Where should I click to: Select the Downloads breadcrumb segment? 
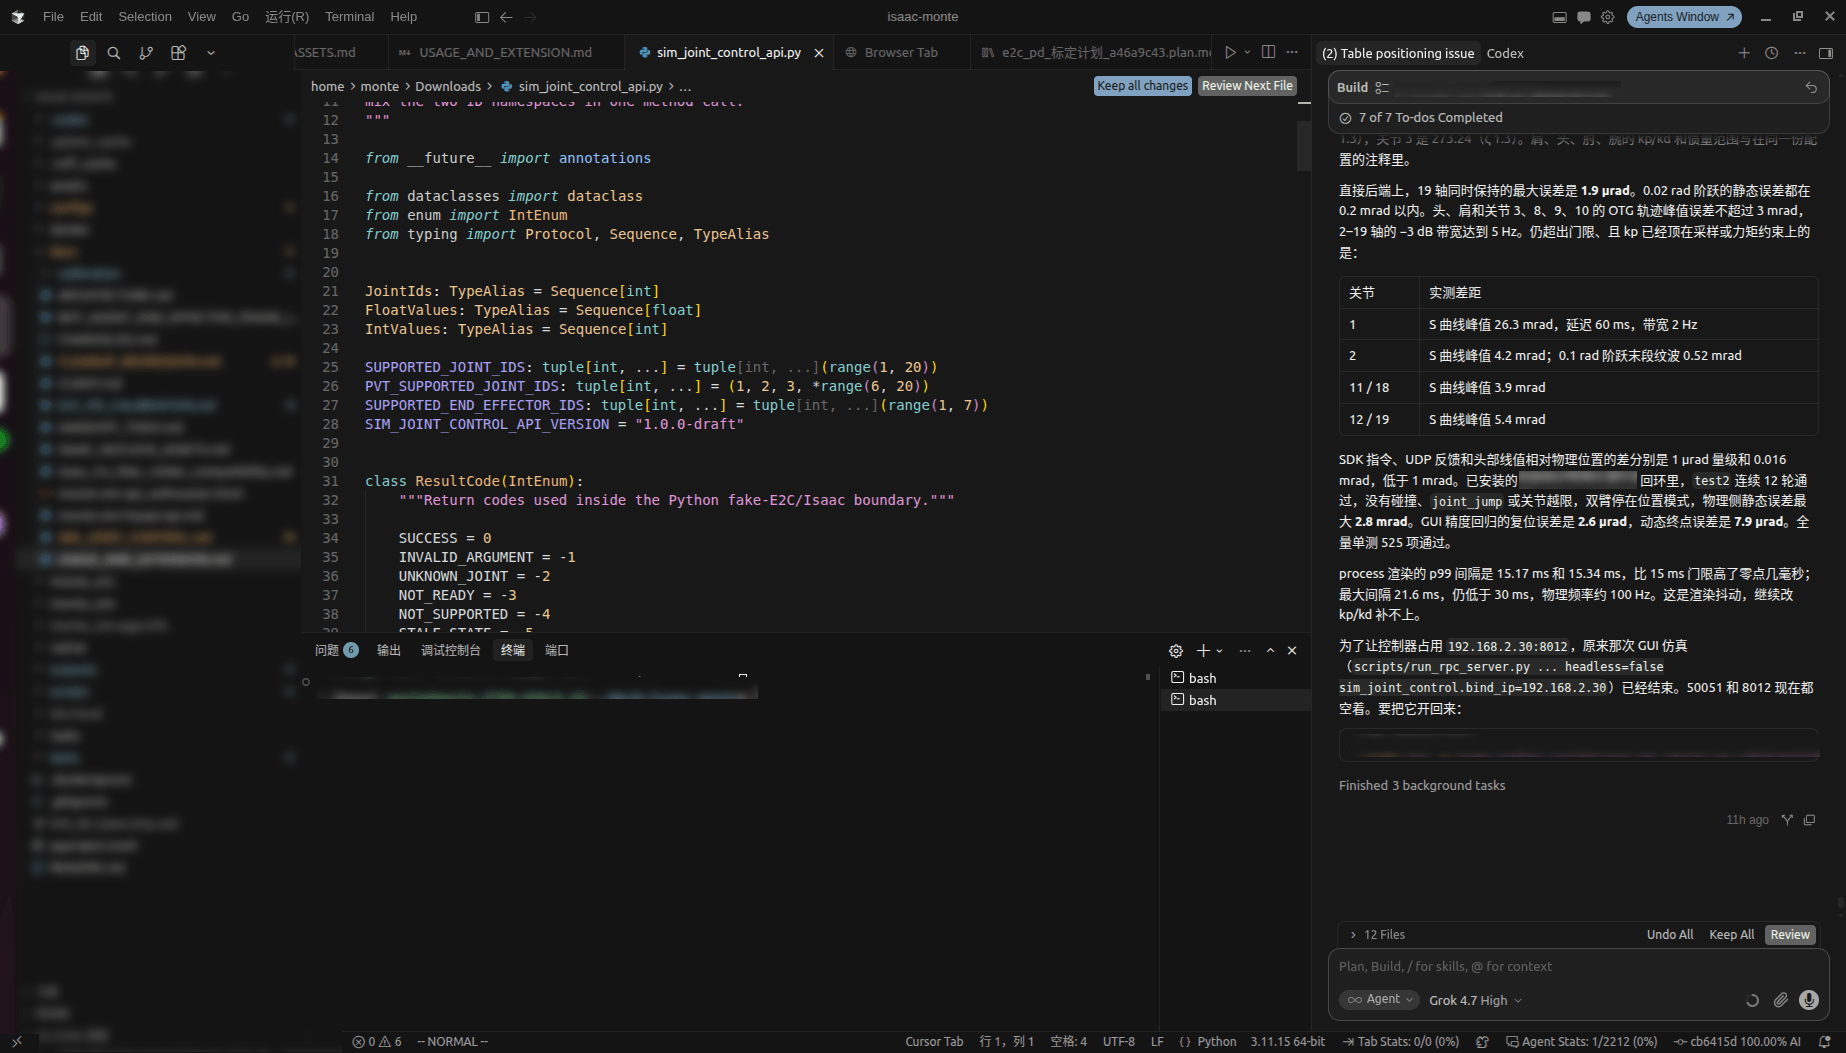(447, 86)
